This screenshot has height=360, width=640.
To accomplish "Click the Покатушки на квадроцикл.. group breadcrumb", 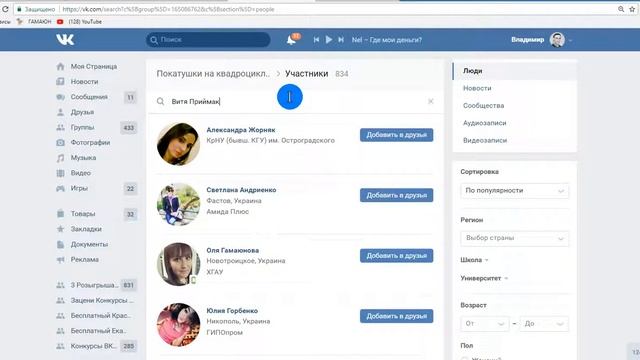I will pos(213,74).
